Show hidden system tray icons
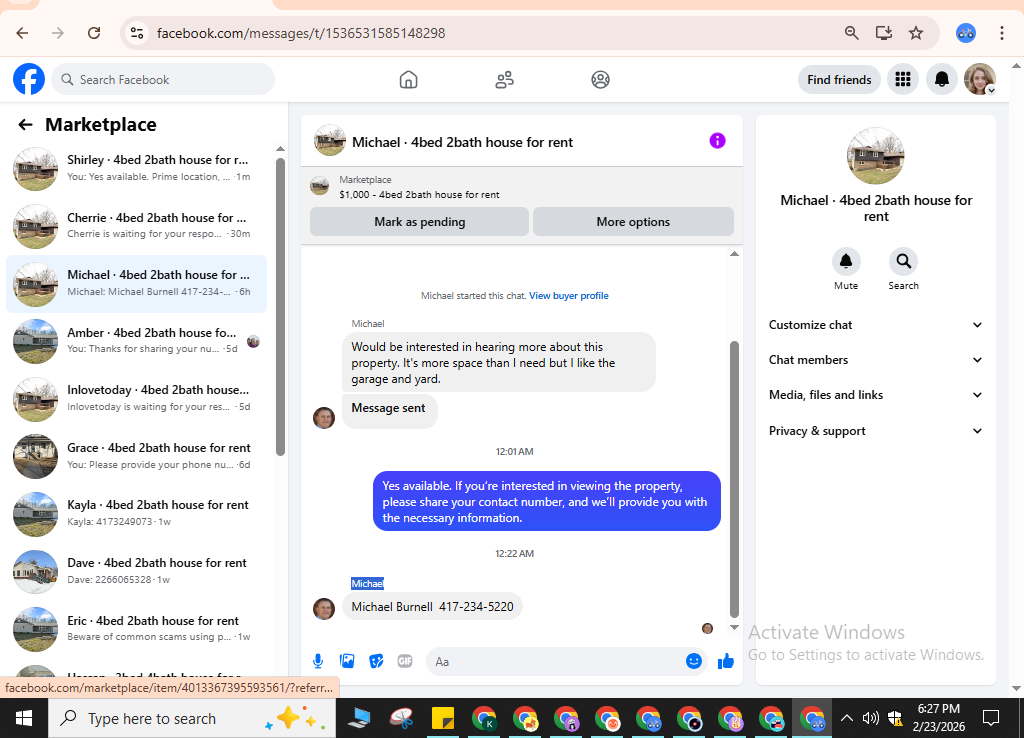The image size is (1024, 738). click(x=846, y=718)
